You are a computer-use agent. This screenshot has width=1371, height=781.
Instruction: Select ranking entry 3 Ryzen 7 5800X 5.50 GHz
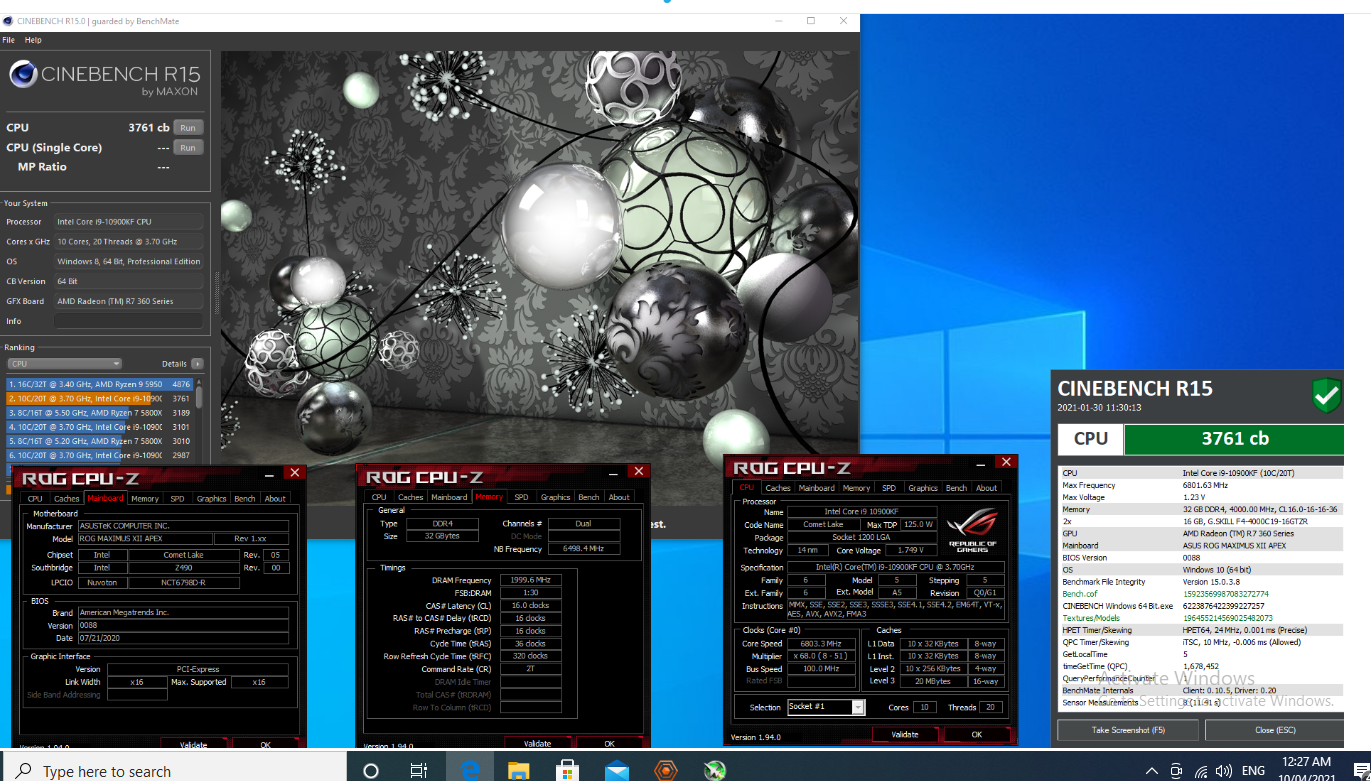[x=100, y=412]
